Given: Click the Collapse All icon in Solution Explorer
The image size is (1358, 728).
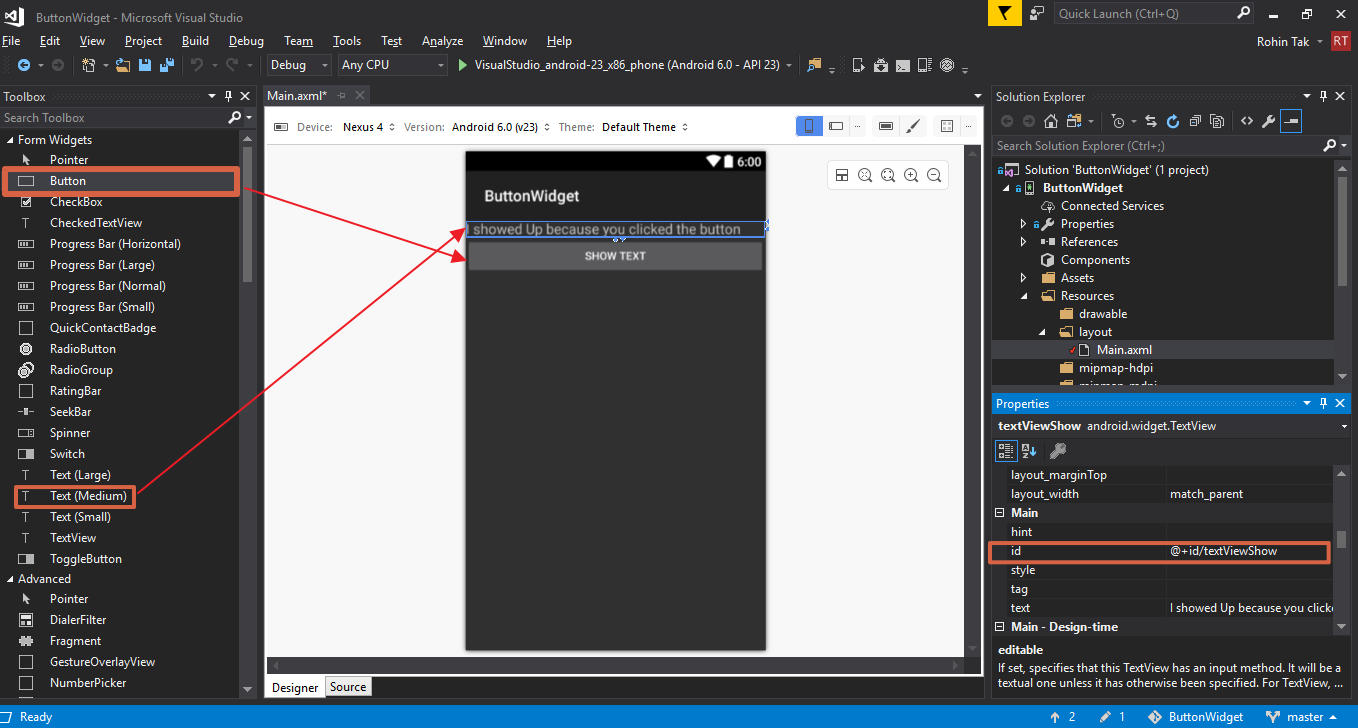Looking at the screenshot, I should 1195,121.
